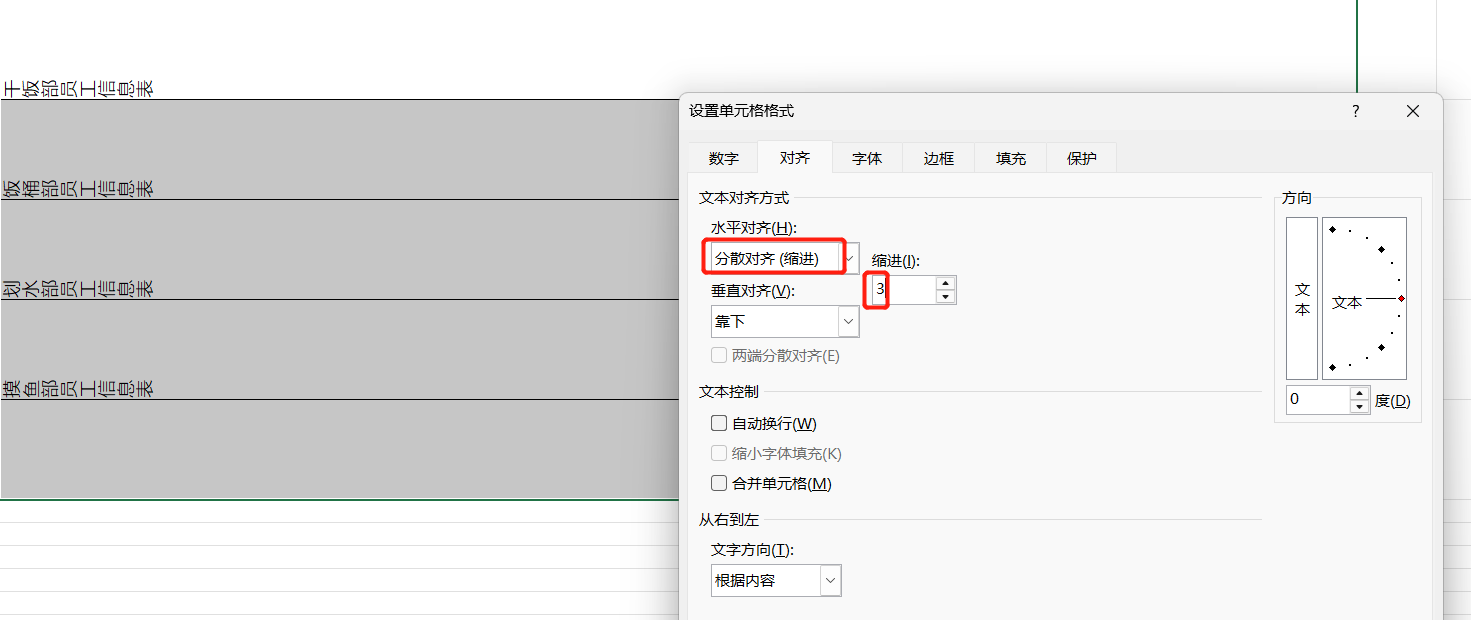The width and height of the screenshot is (1471, 620).
Task: Open the 垂直对齐 dropdown list
Action: tap(849, 322)
